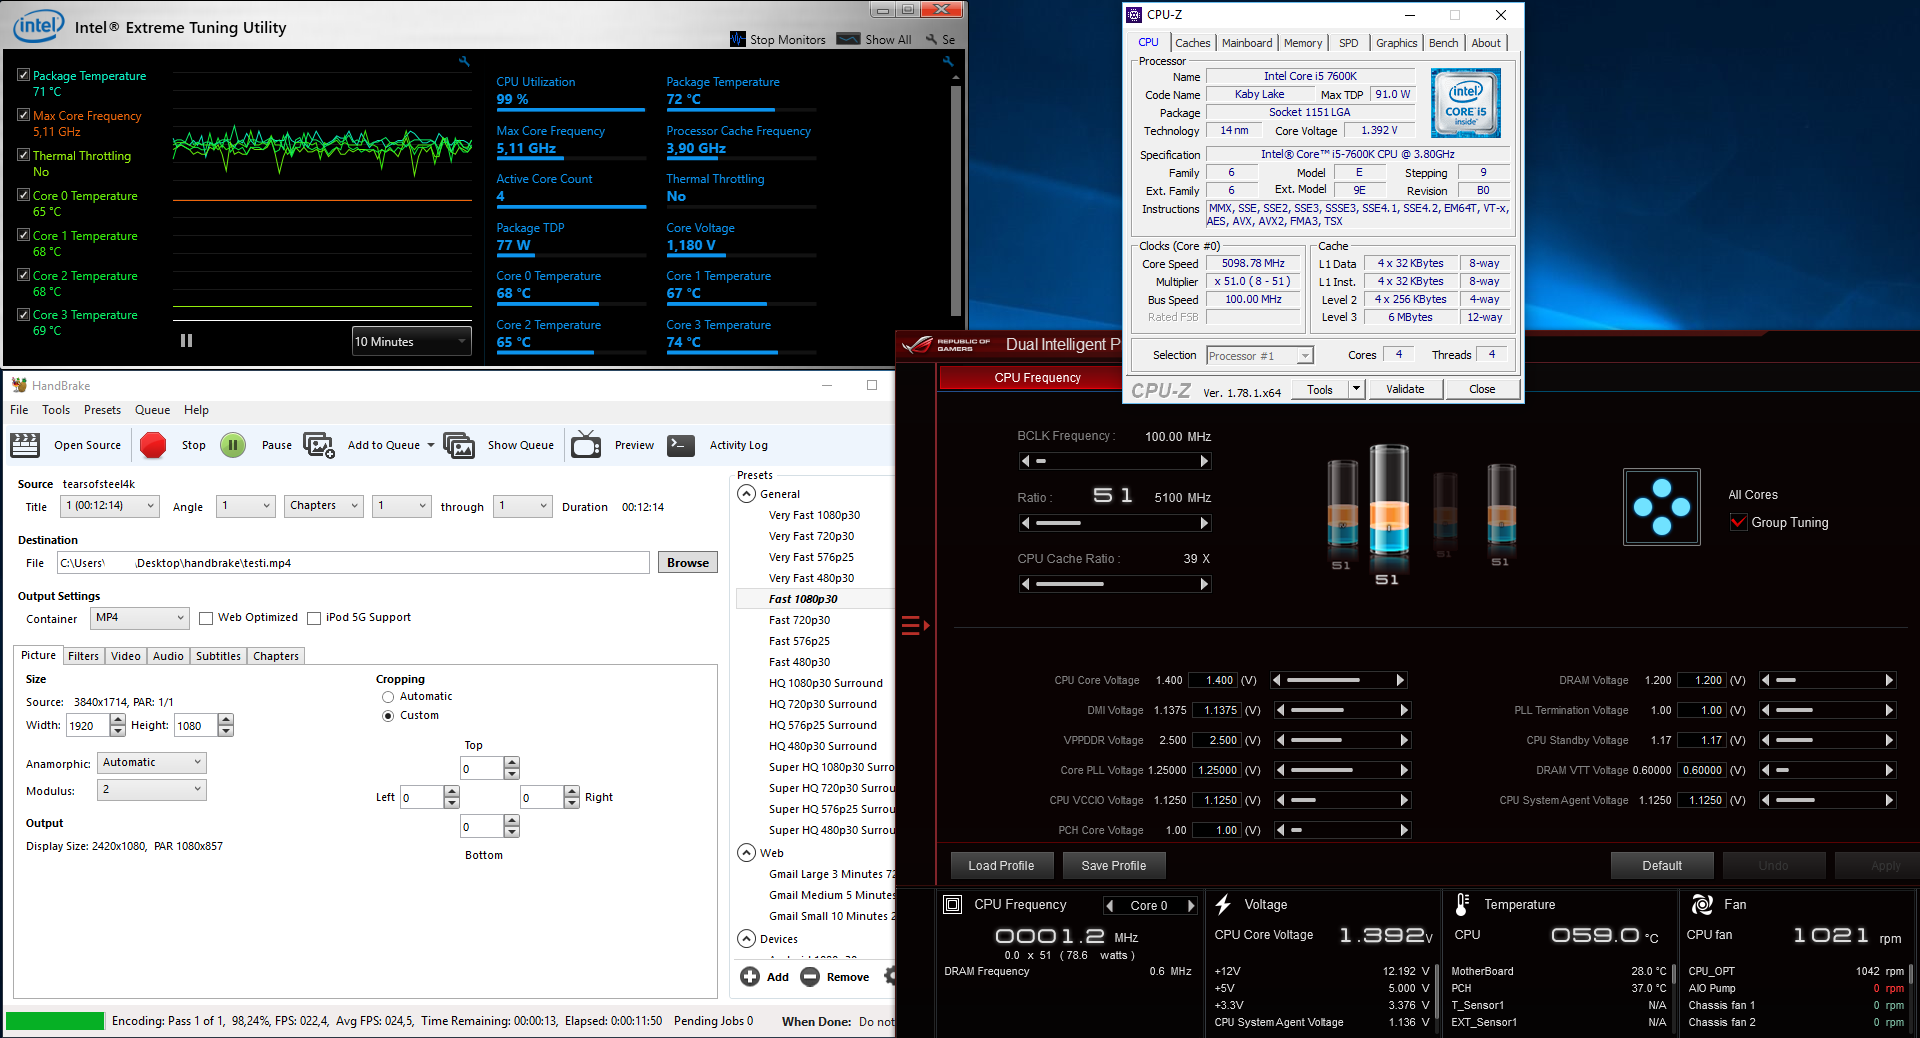The image size is (1920, 1038).
Task: Click the Activity Log terminal icon
Action: click(681, 445)
